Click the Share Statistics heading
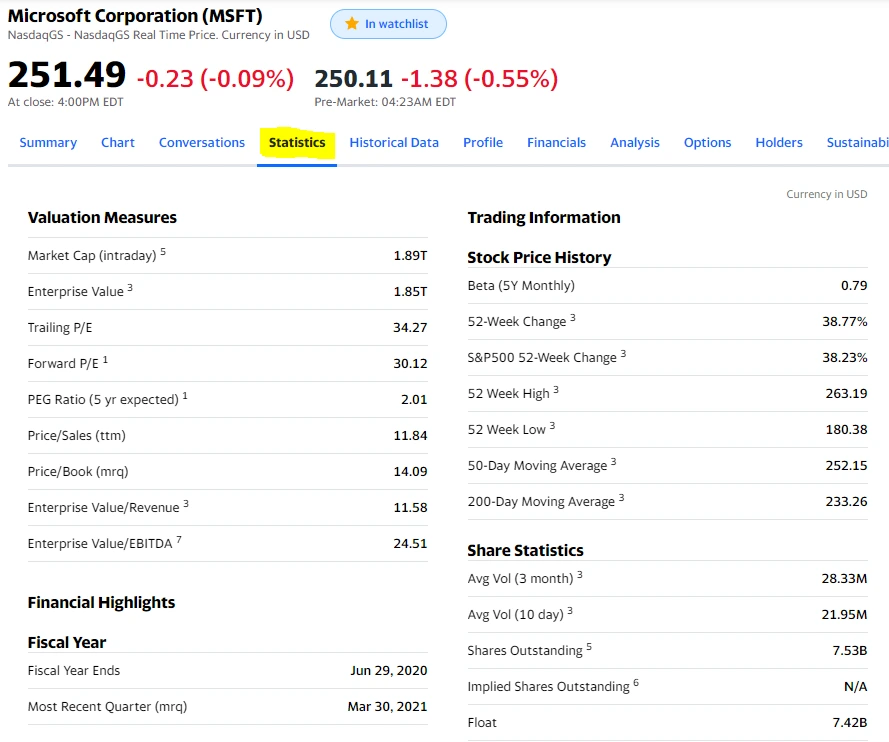 click(525, 550)
